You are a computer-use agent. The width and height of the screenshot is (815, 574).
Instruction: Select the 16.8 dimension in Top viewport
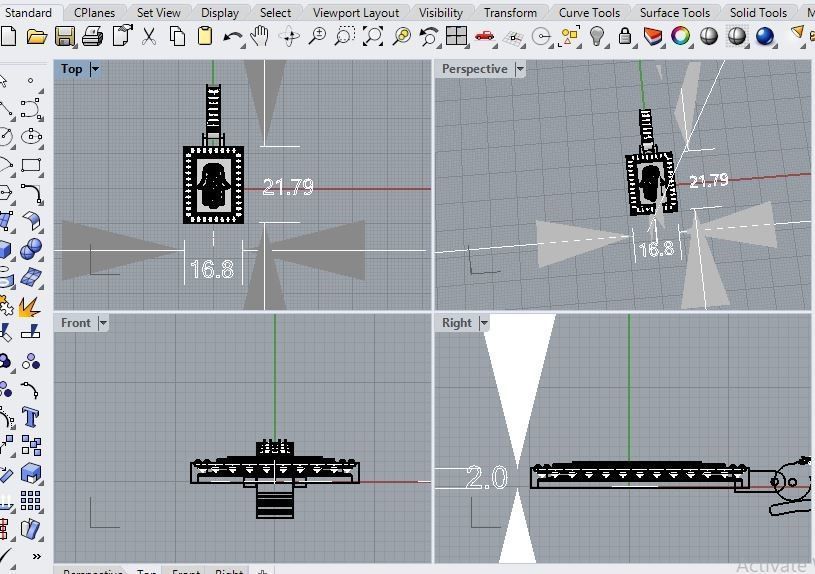[212, 269]
